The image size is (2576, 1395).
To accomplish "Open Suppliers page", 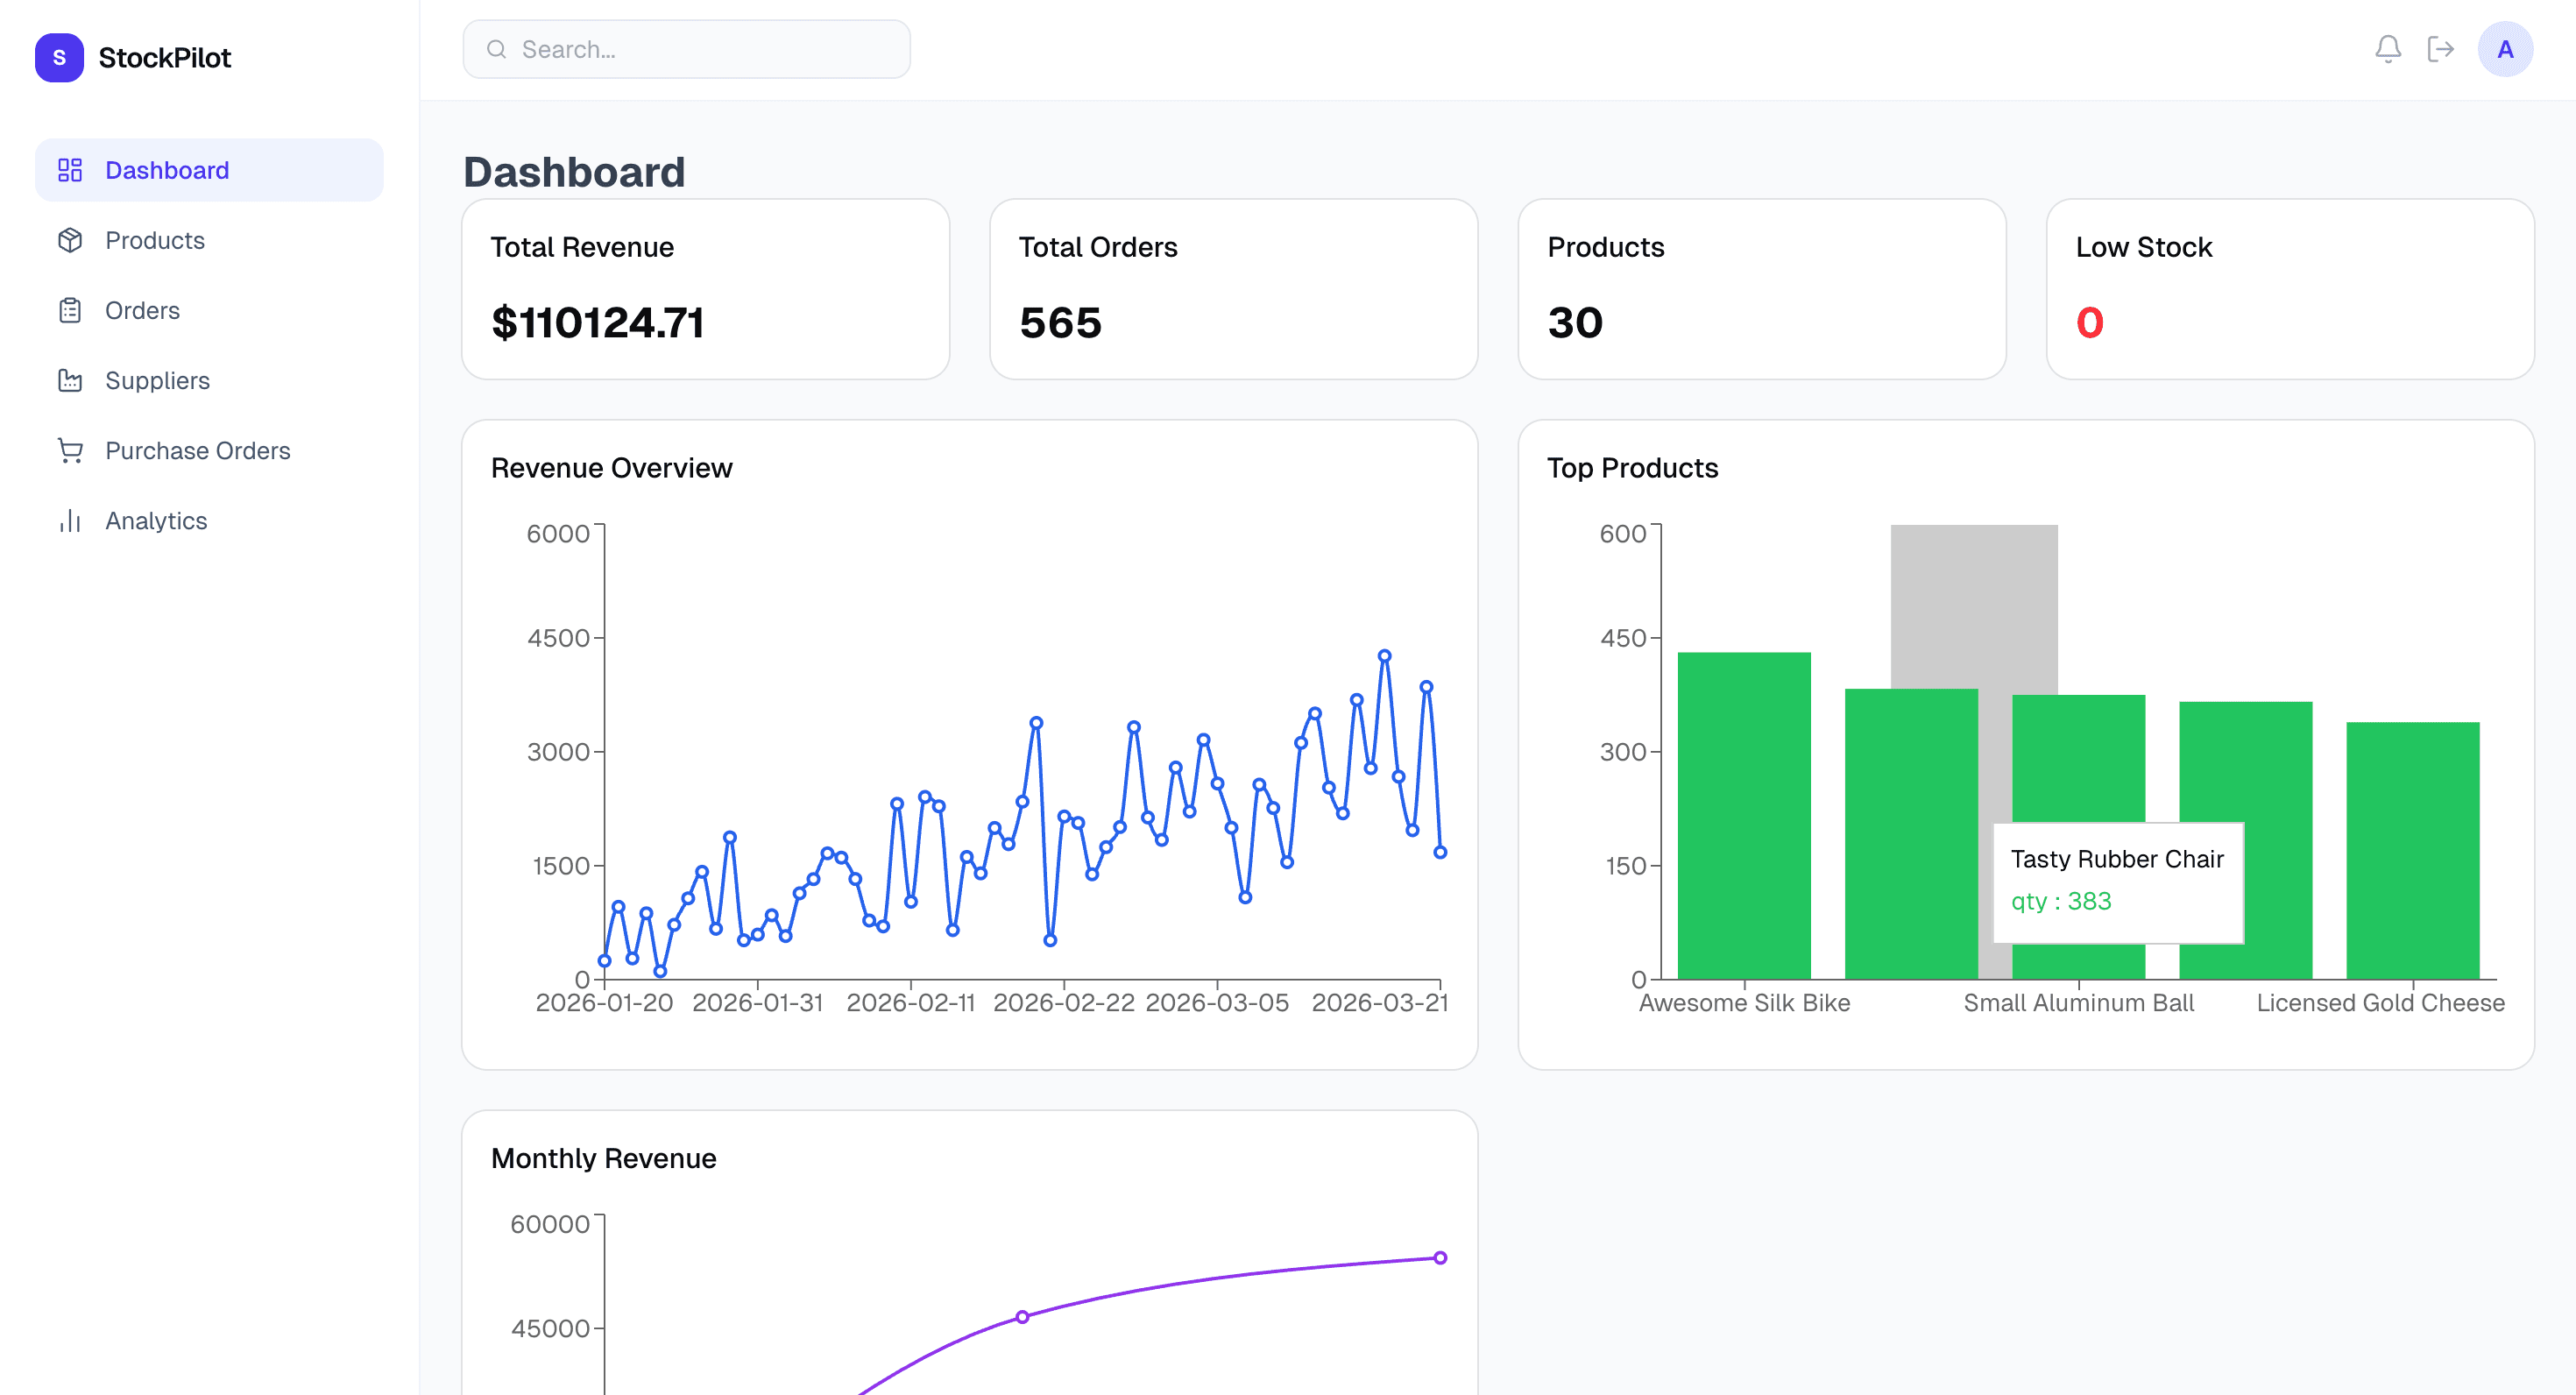I will tap(209, 380).
